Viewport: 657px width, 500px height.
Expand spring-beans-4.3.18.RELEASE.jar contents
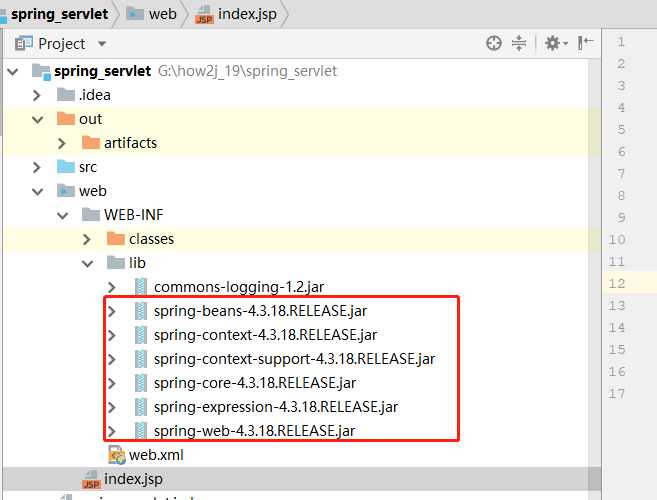coord(112,311)
